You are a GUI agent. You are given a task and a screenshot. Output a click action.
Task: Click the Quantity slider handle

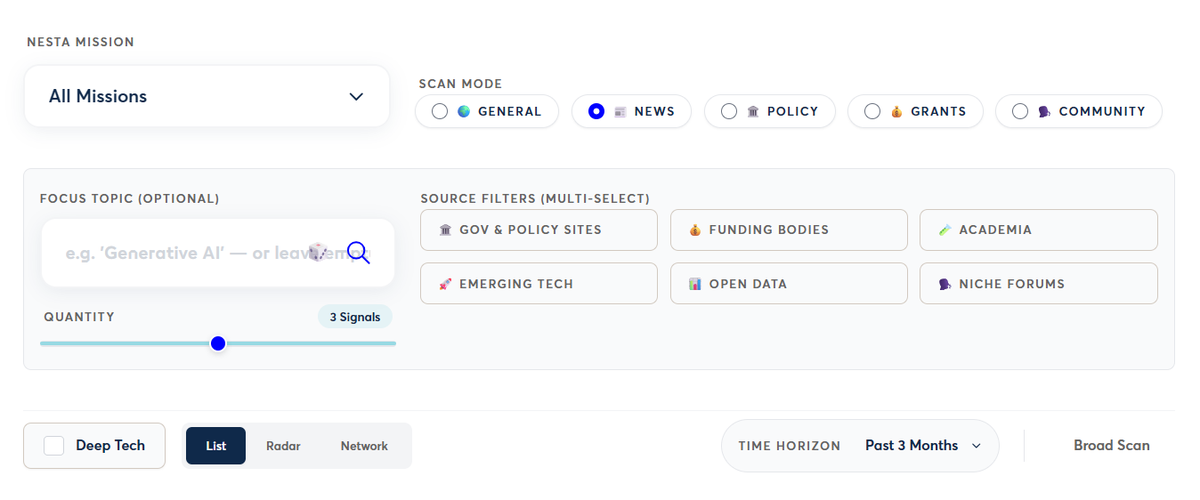218,343
